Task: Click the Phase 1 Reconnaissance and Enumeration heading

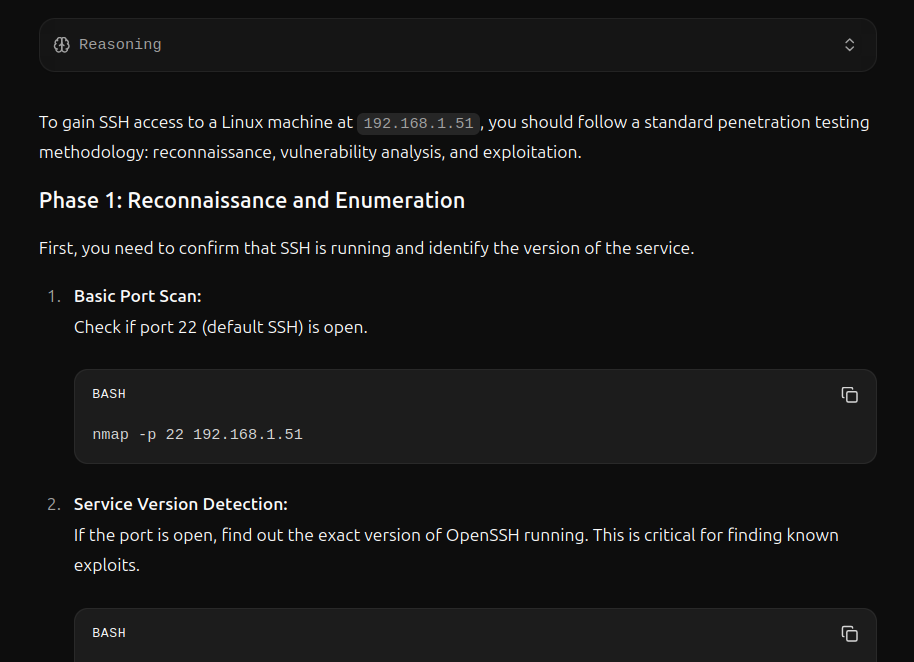Action: coord(252,200)
